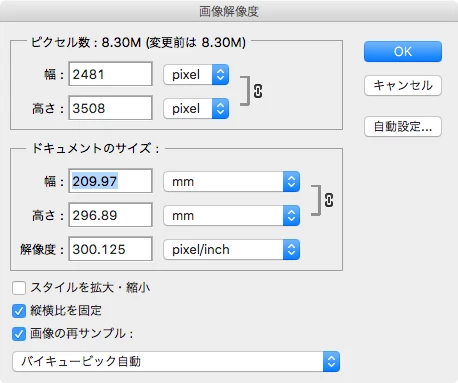Click the ドキュメントのサイズ heading text

tap(95, 148)
